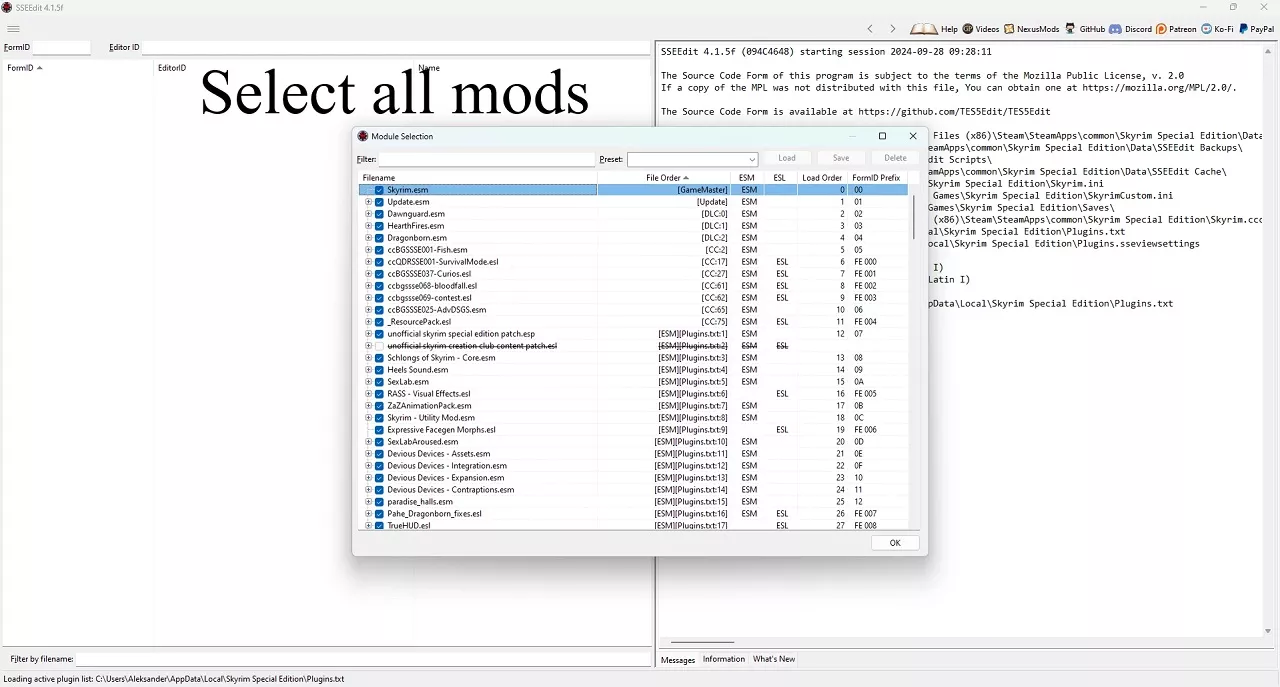Select the Skyrim.esm row name

click(408, 190)
